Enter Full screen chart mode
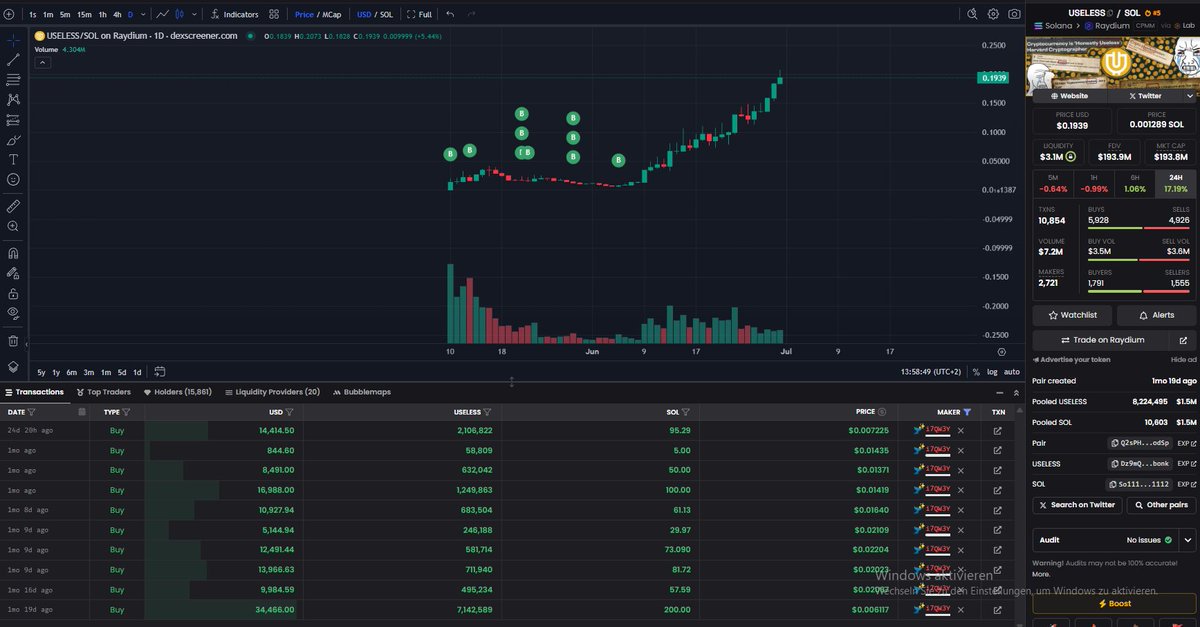Viewport: 1200px width, 627px height. pyautogui.click(x=420, y=14)
